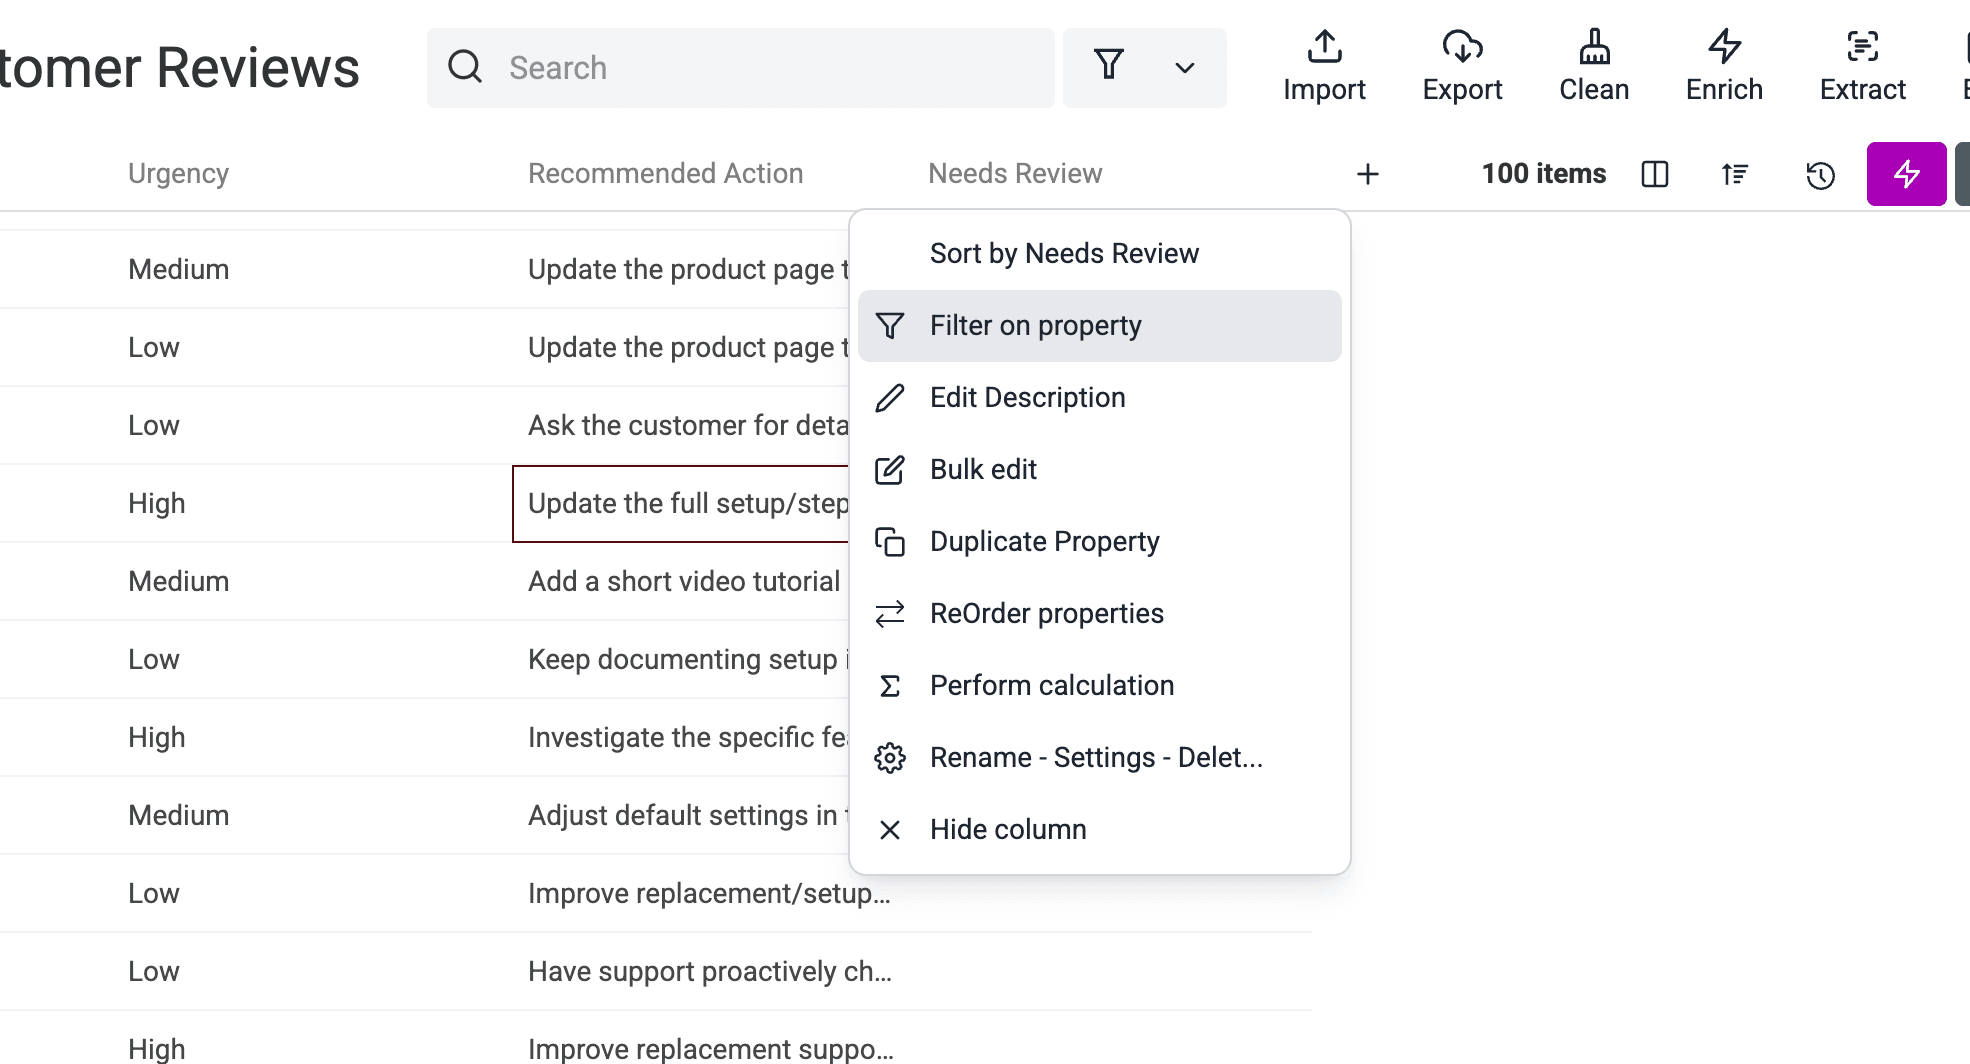
Task: Select 'Investigate the specific fe' cell
Action: (681, 738)
